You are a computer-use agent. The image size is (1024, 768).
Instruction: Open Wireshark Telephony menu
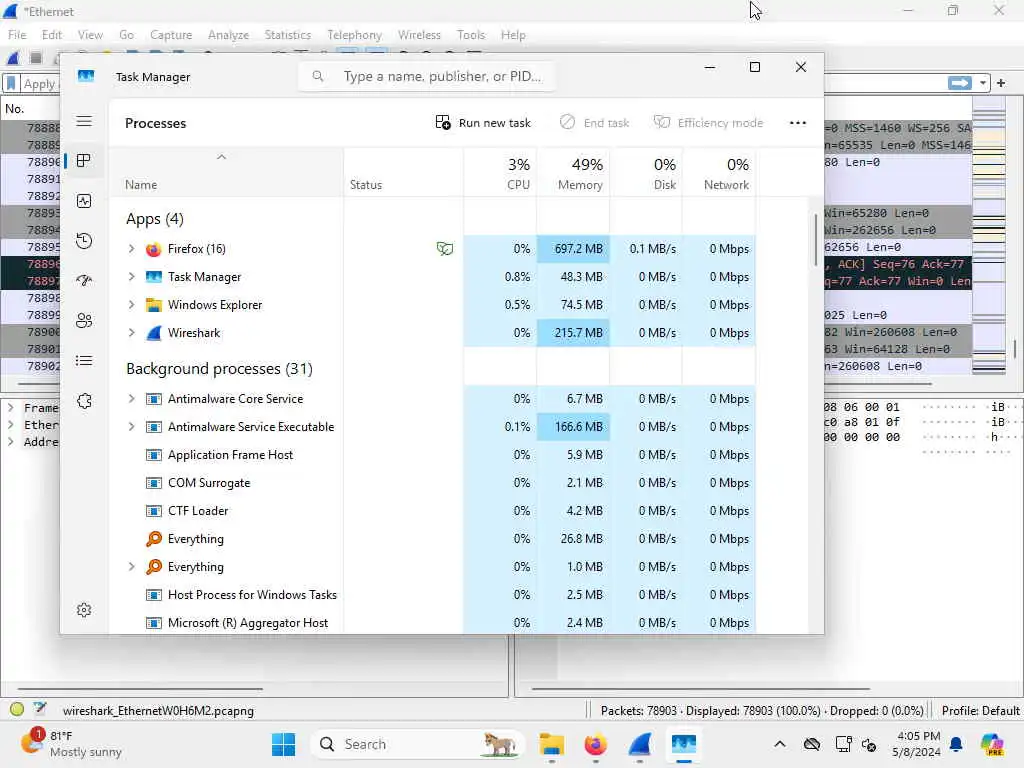pos(355,35)
